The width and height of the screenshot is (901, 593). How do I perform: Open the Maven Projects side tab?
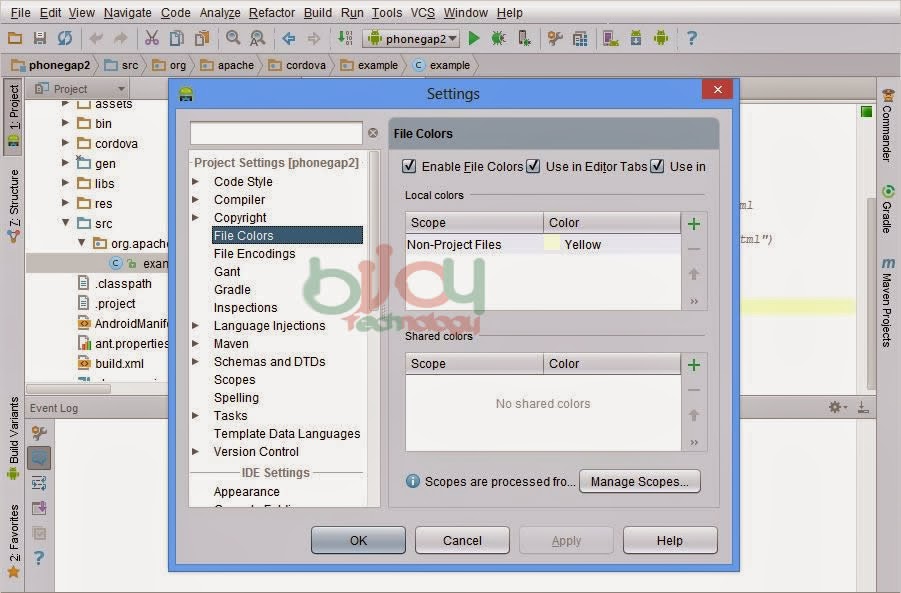point(888,302)
